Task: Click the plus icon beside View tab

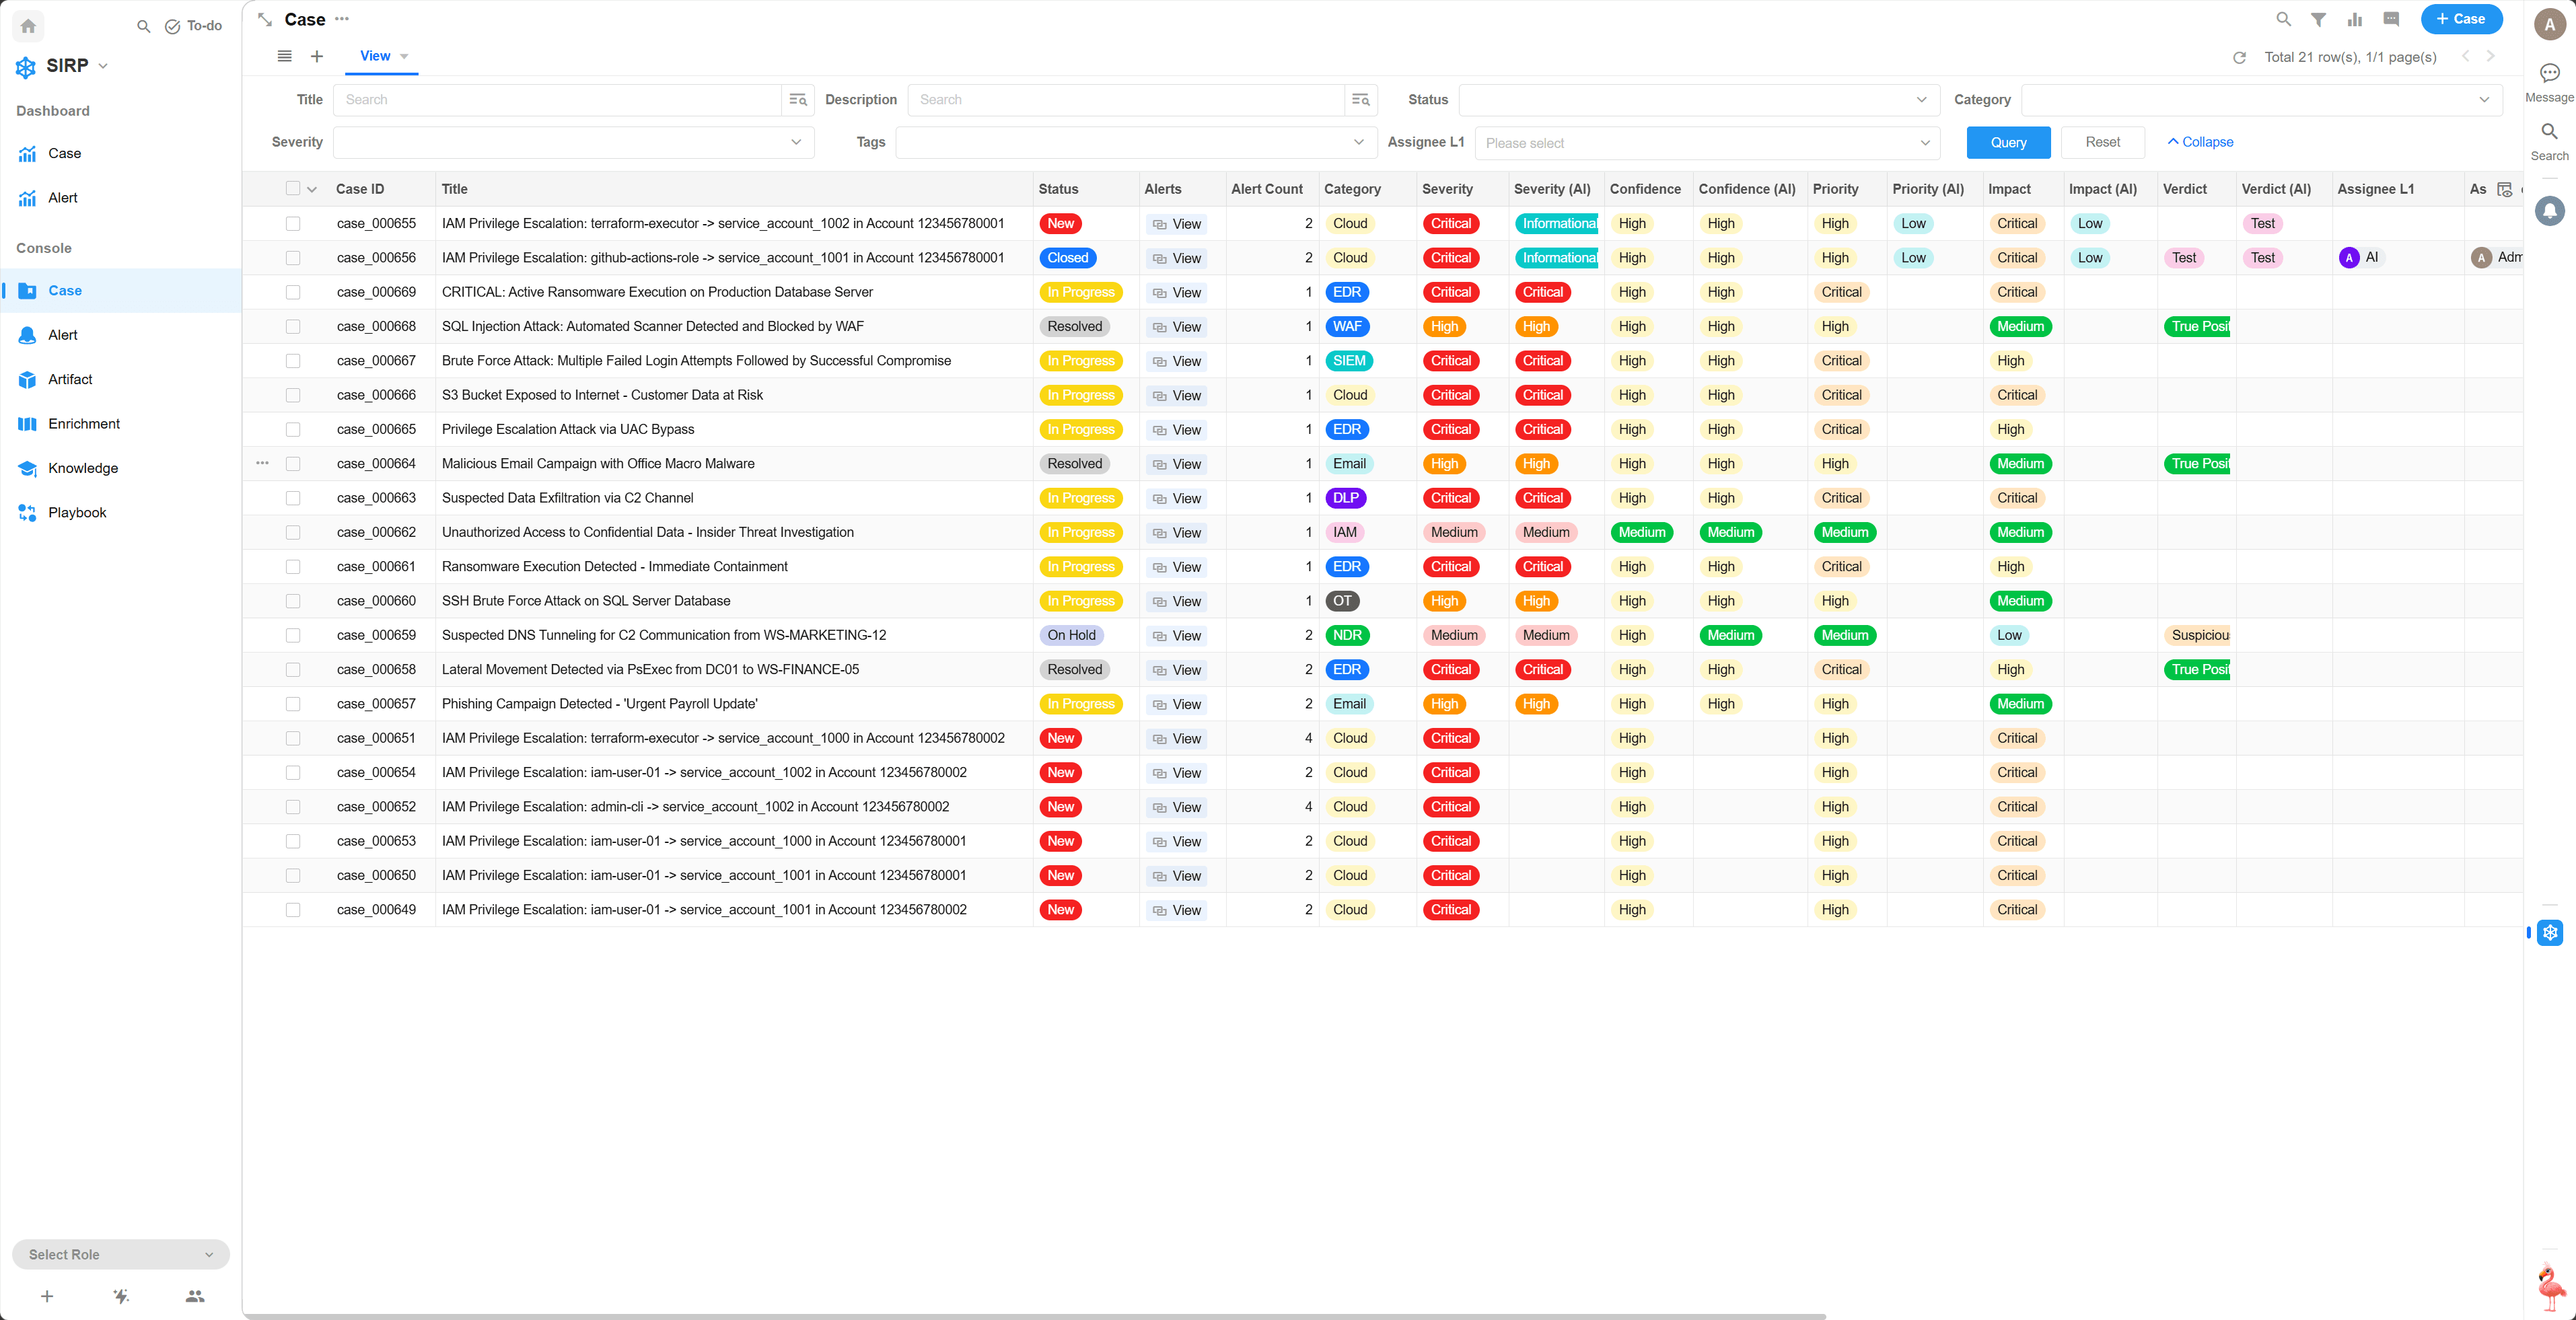Action: pyautogui.click(x=317, y=56)
